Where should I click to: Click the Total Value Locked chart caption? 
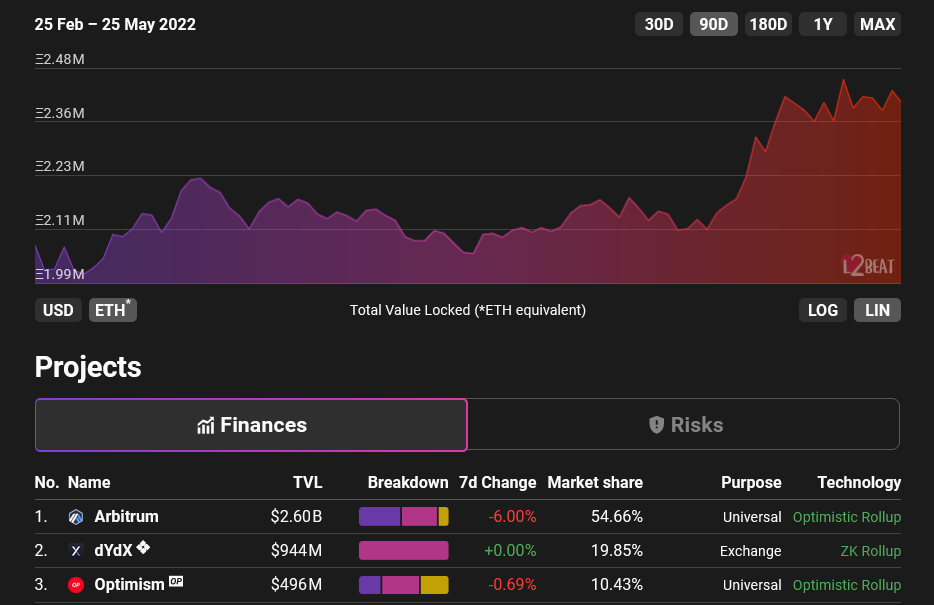pyautogui.click(x=468, y=310)
